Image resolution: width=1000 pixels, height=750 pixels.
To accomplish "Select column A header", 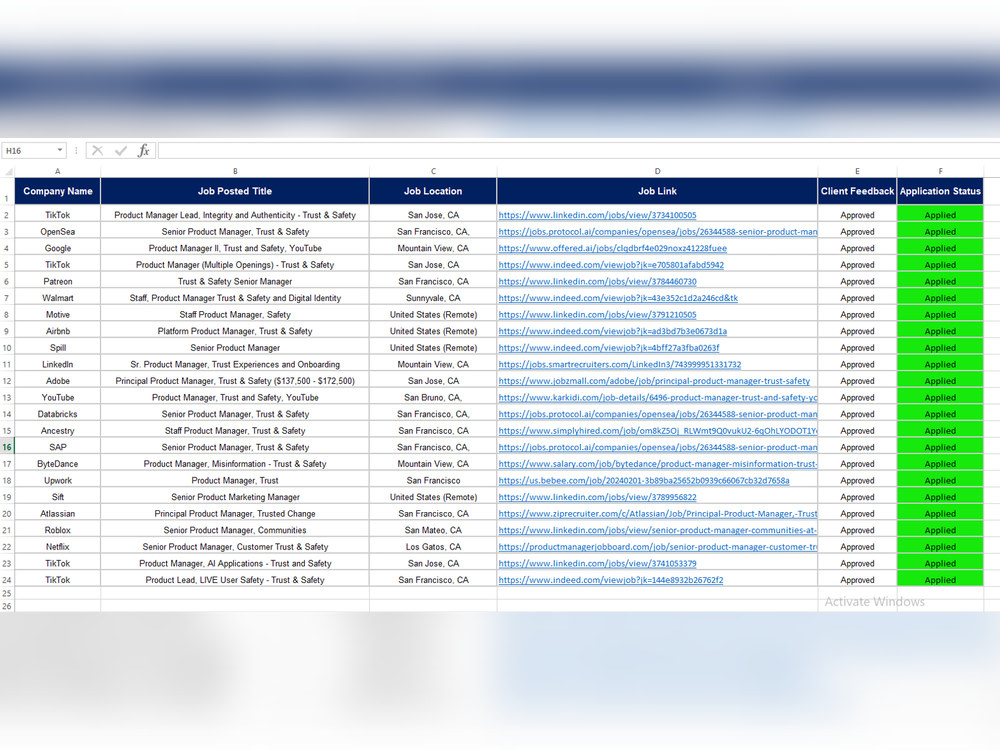I will tap(57, 171).
